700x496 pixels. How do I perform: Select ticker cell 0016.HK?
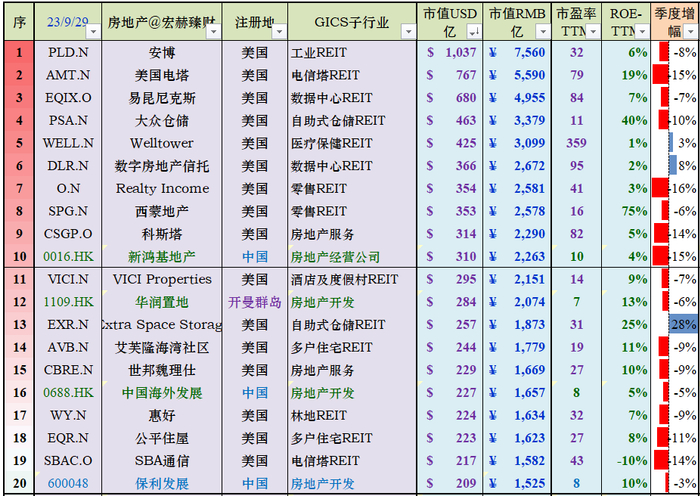(68, 257)
